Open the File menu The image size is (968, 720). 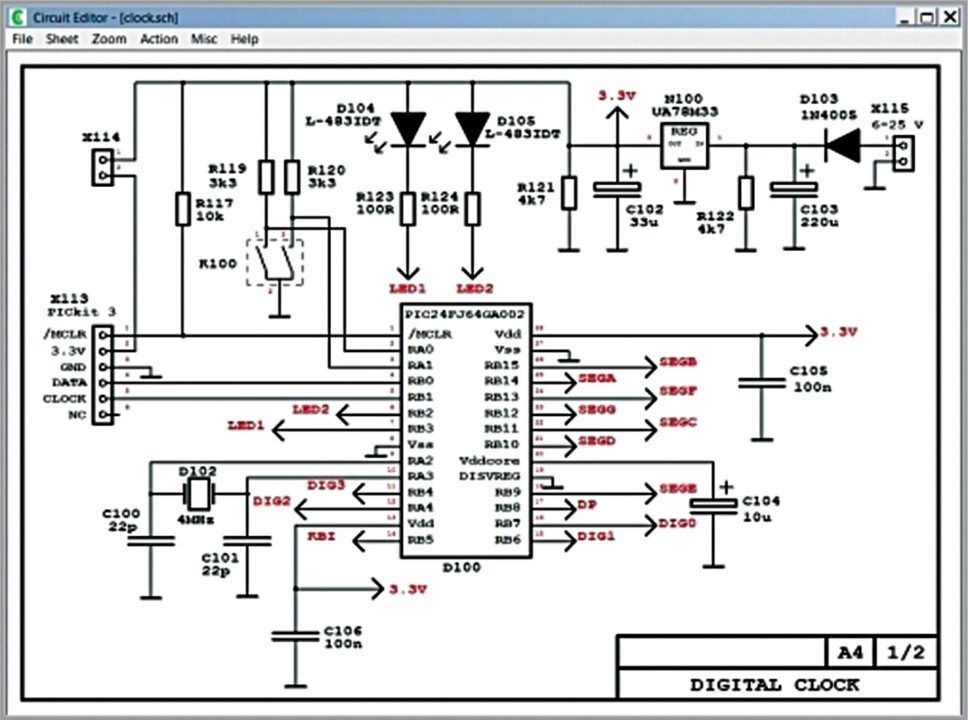coord(22,39)
